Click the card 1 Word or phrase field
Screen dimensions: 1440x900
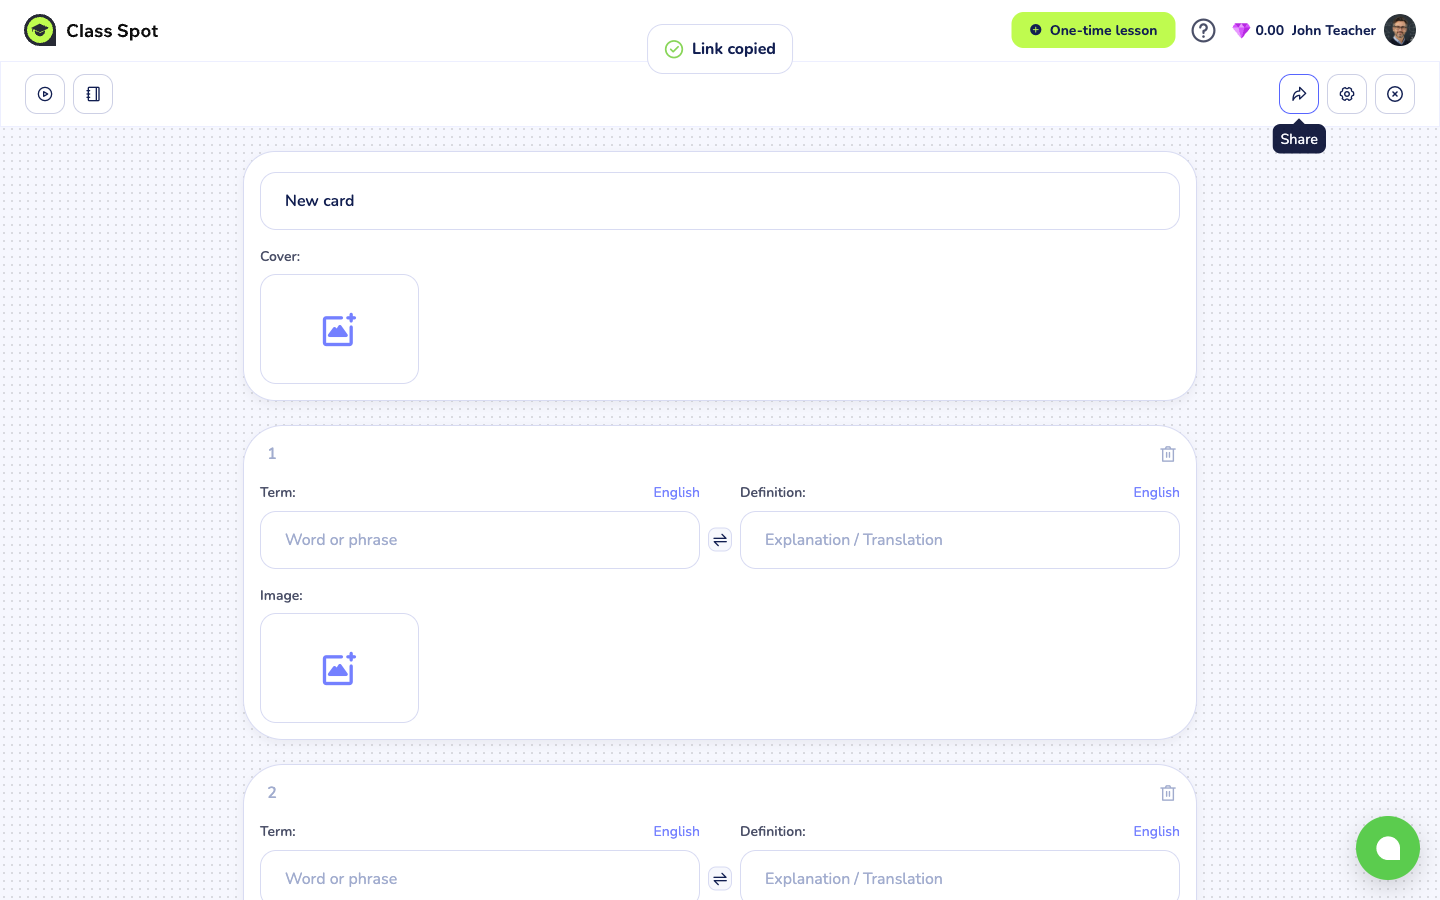(x=480, y=540)
